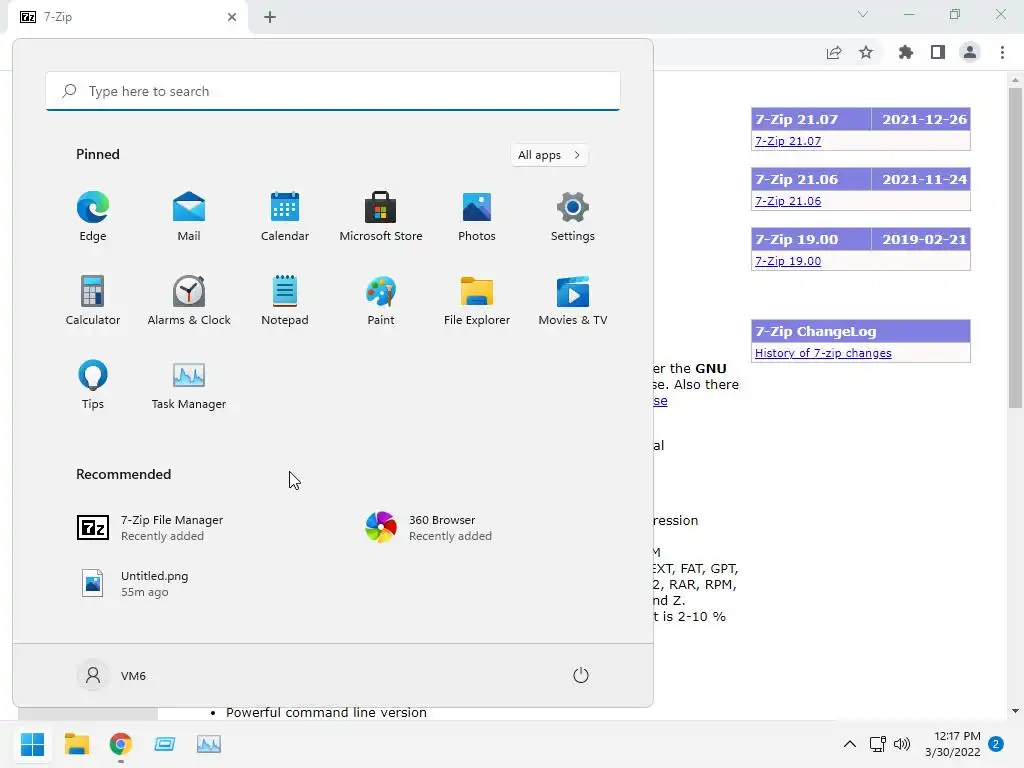Toggle Chrome side panel
The height and width of the screenshot is (768, 1024).
click(938, 52)
